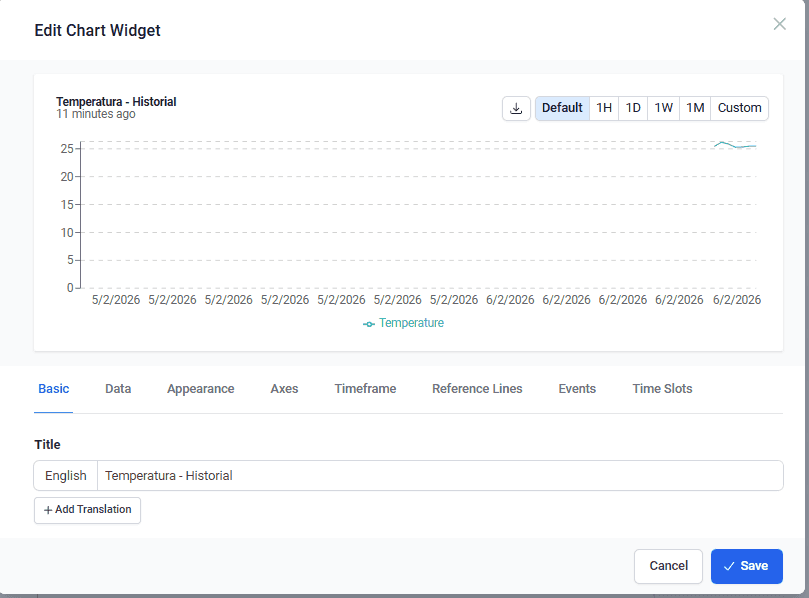Screen dimensions: 809x598
Task: Choose the Custom timeframe option
Action: tap(739, 108)
